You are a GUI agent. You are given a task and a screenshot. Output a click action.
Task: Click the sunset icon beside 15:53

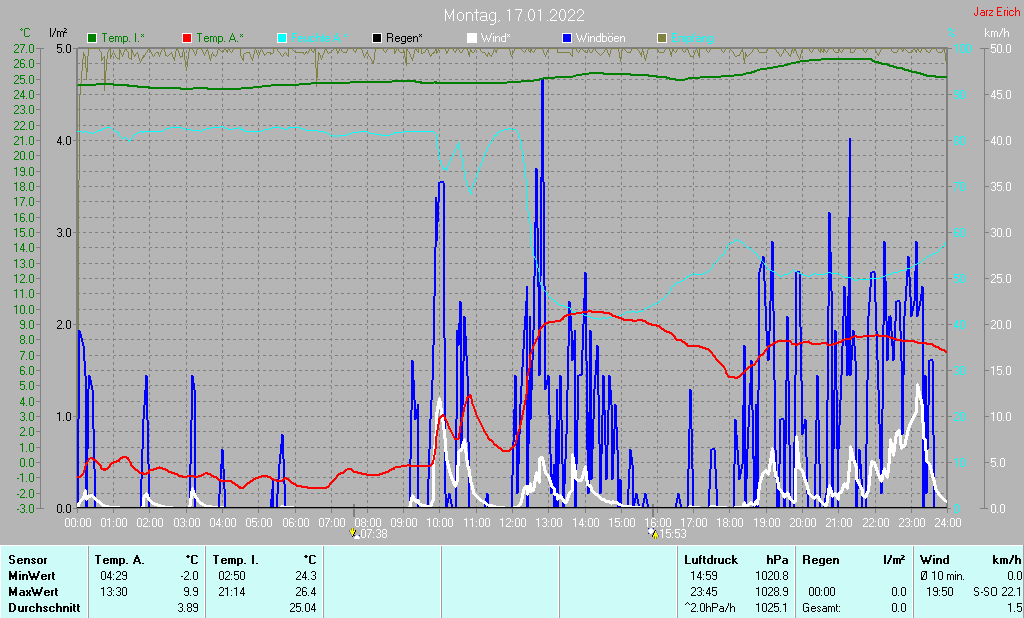click(x=653, y=533)
